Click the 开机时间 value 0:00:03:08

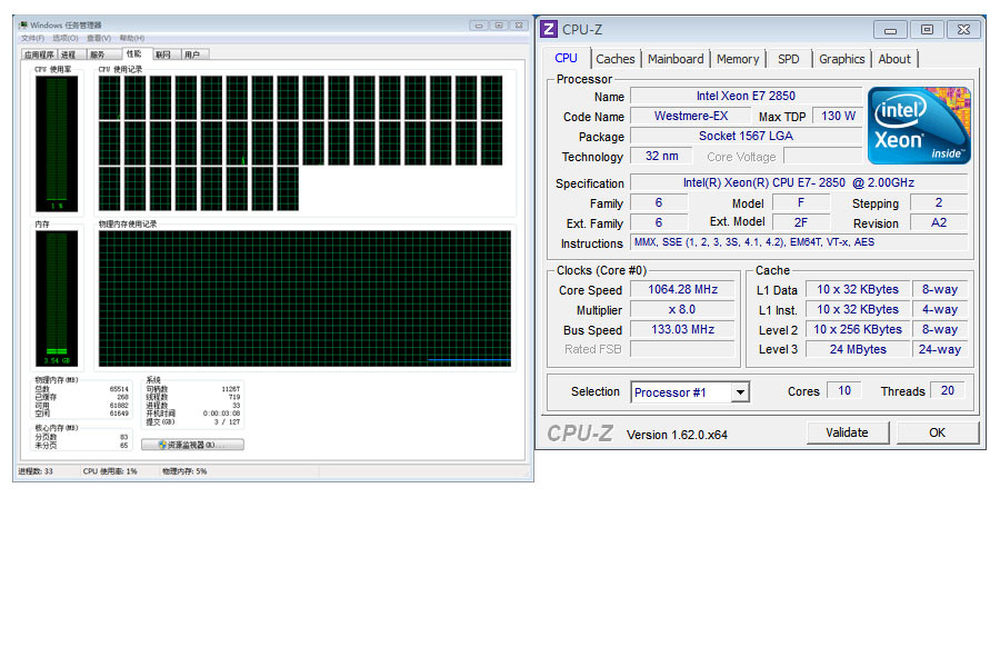pyautogui.click(x=221, y=413)
